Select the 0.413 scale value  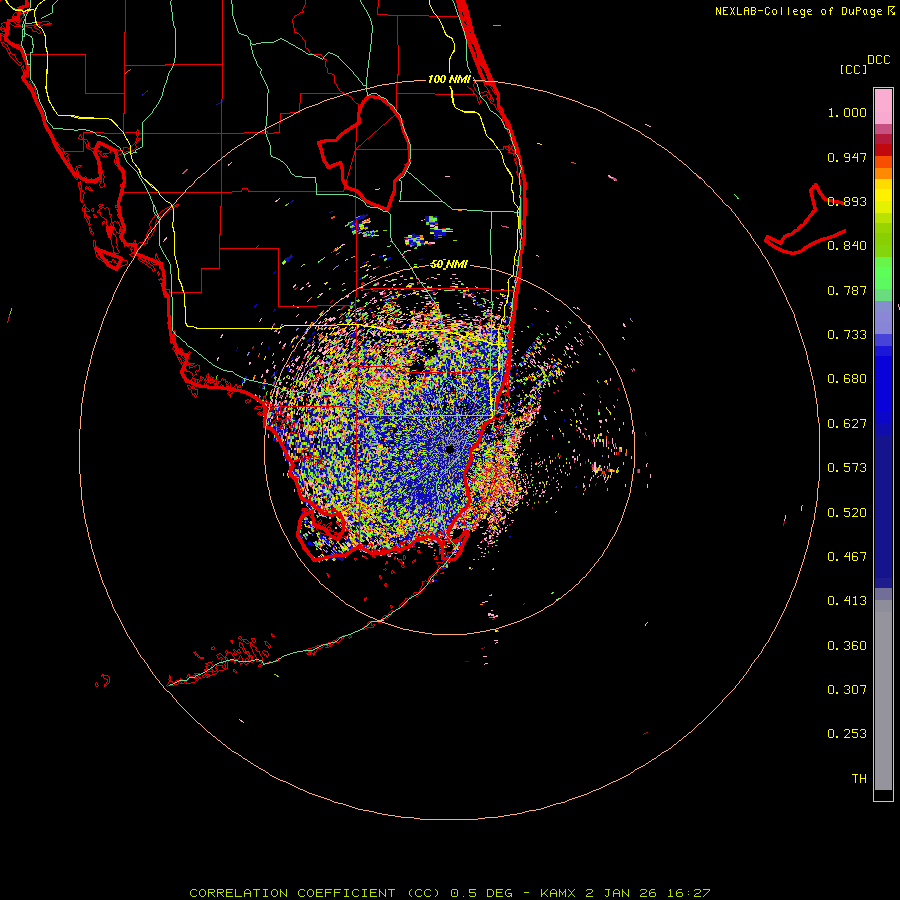(x=847, y=601)
